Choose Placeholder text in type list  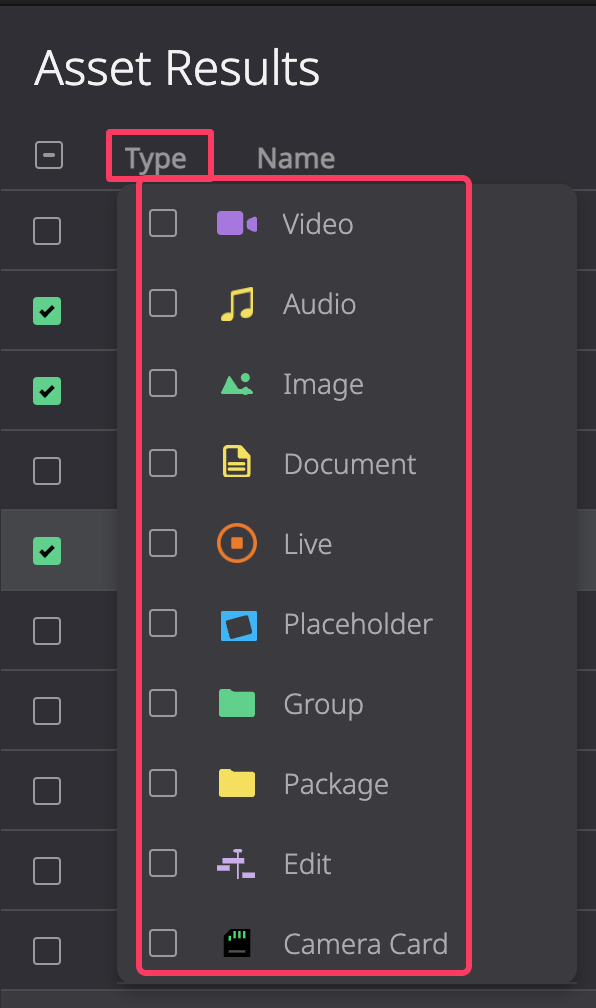pyautogui.click(x=358, y=624)
